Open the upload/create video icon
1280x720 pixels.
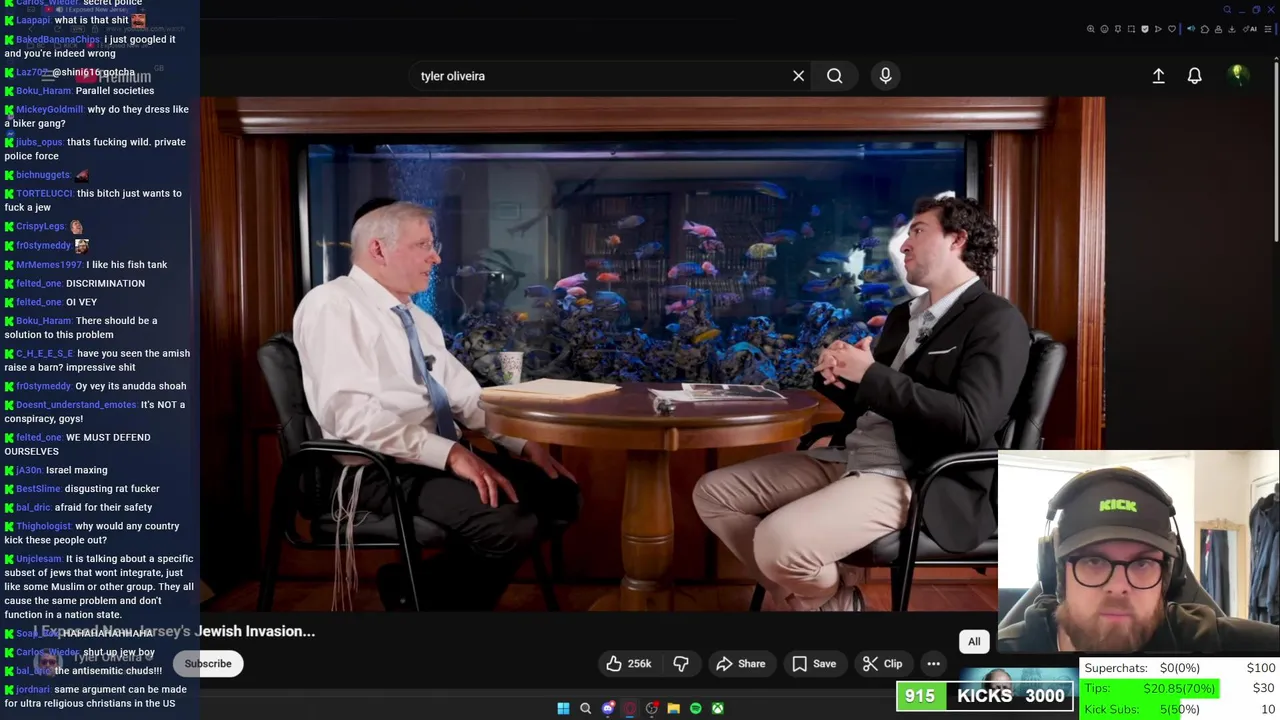[1158, 76]
